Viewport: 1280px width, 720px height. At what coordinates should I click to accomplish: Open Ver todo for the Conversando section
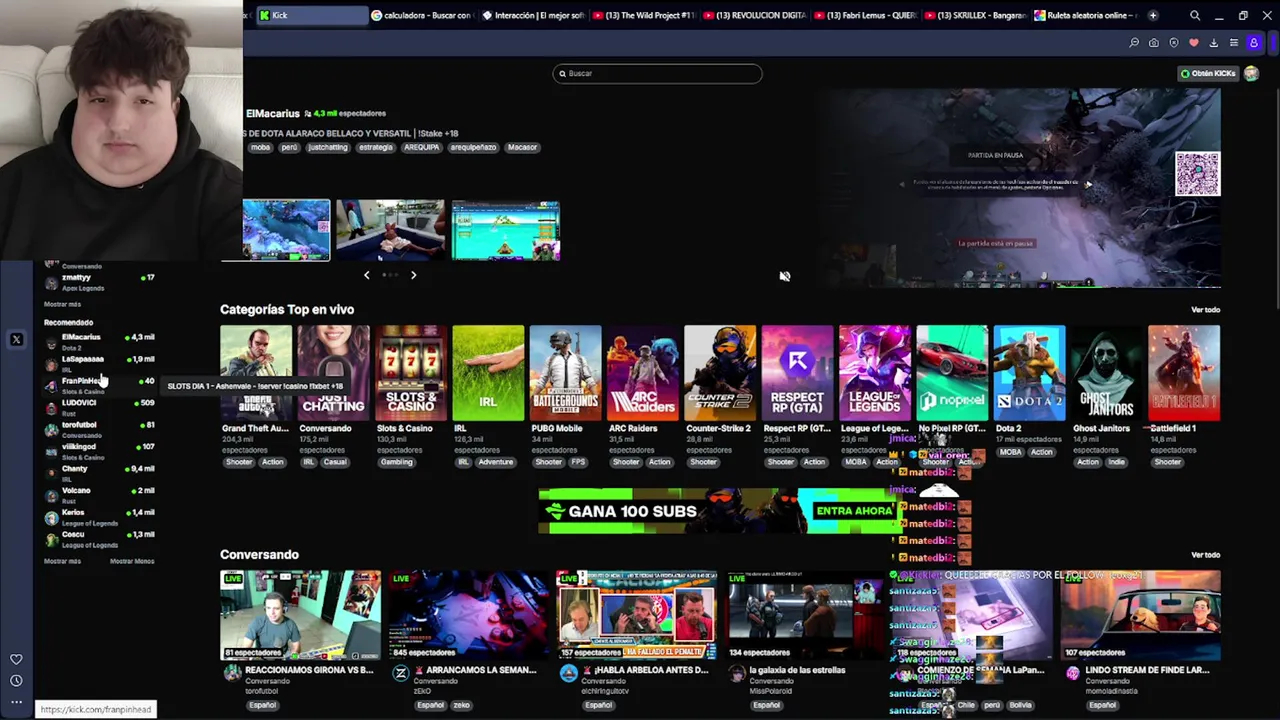(x=1205, y=555)
